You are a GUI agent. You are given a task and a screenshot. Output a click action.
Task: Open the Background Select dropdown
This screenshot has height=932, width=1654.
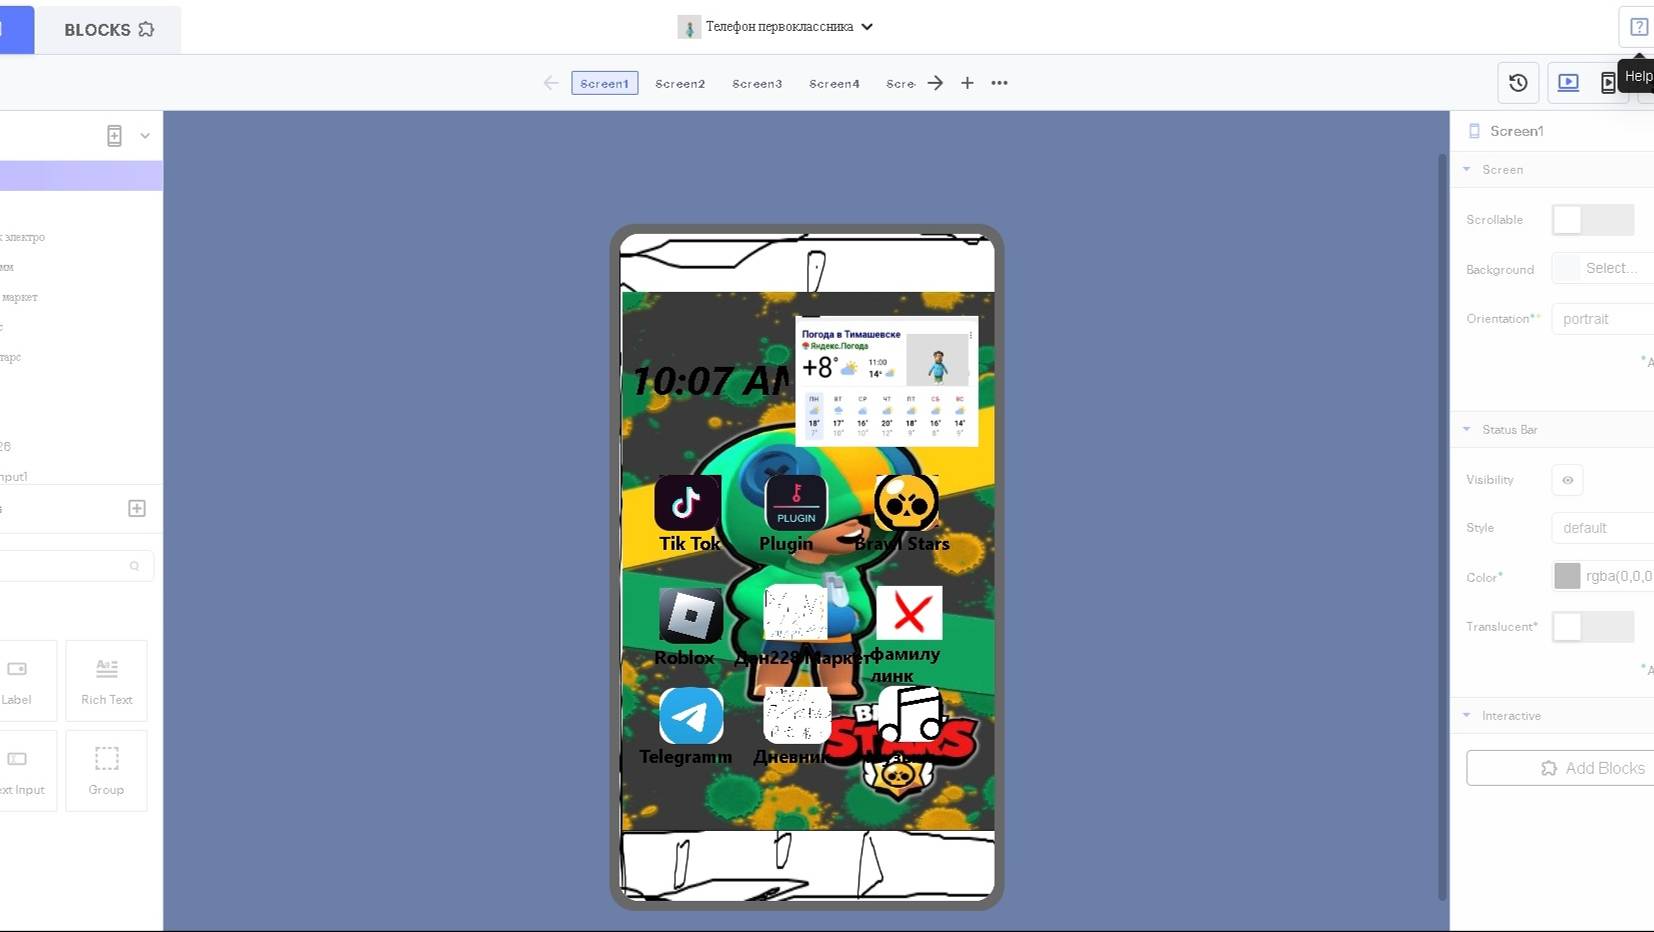[1603, 268]
